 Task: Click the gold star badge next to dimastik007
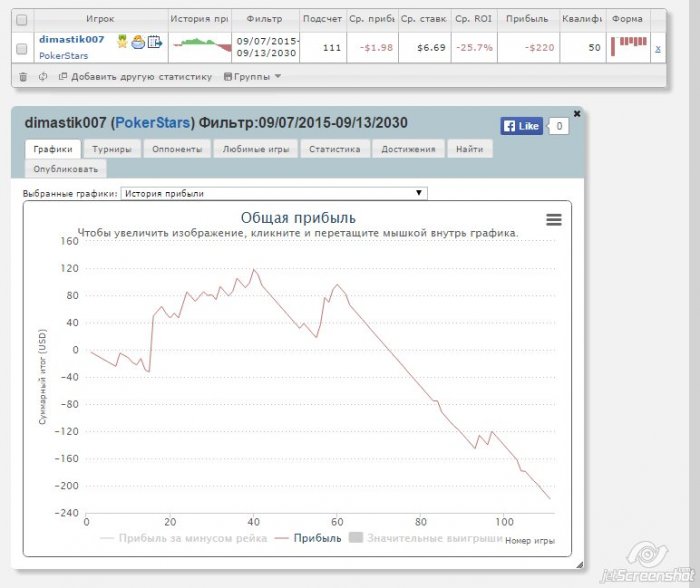(x=122, y=42)
